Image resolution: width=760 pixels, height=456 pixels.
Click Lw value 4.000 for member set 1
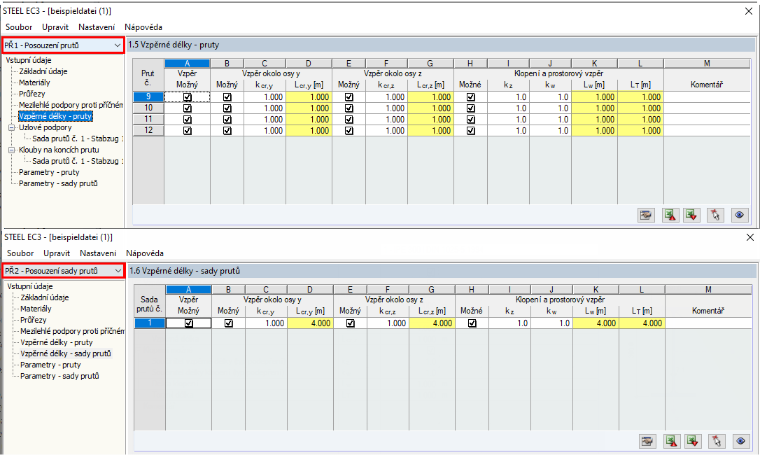pos(596,323)
